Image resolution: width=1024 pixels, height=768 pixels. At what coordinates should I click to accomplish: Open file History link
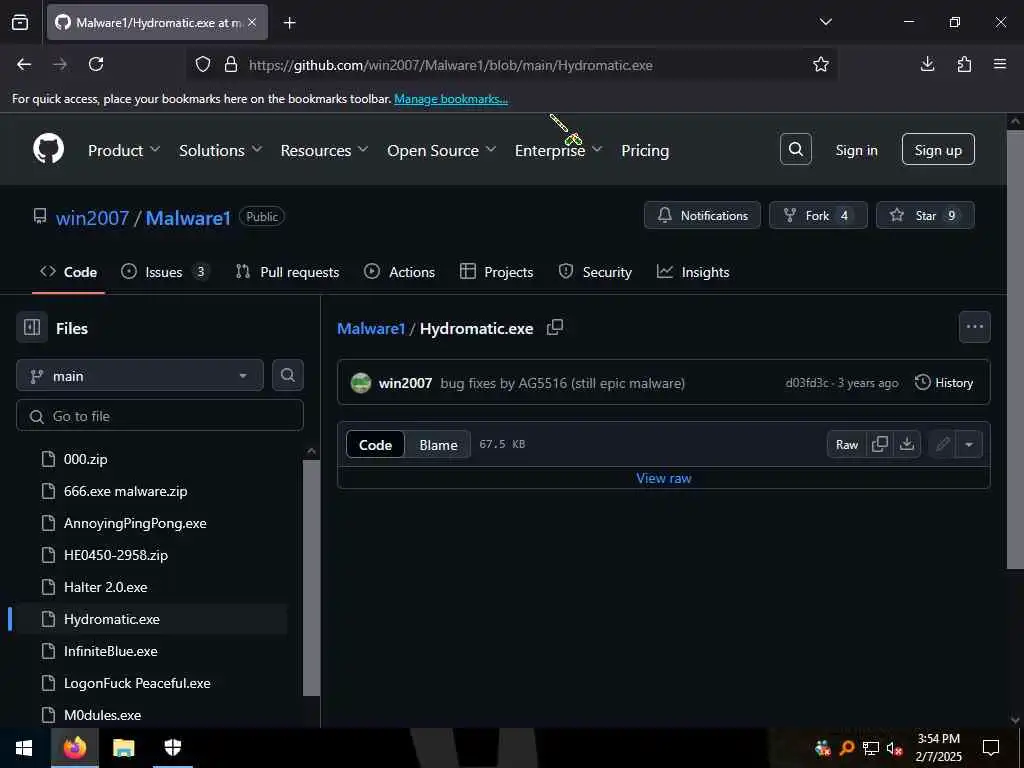coord(944,383)
